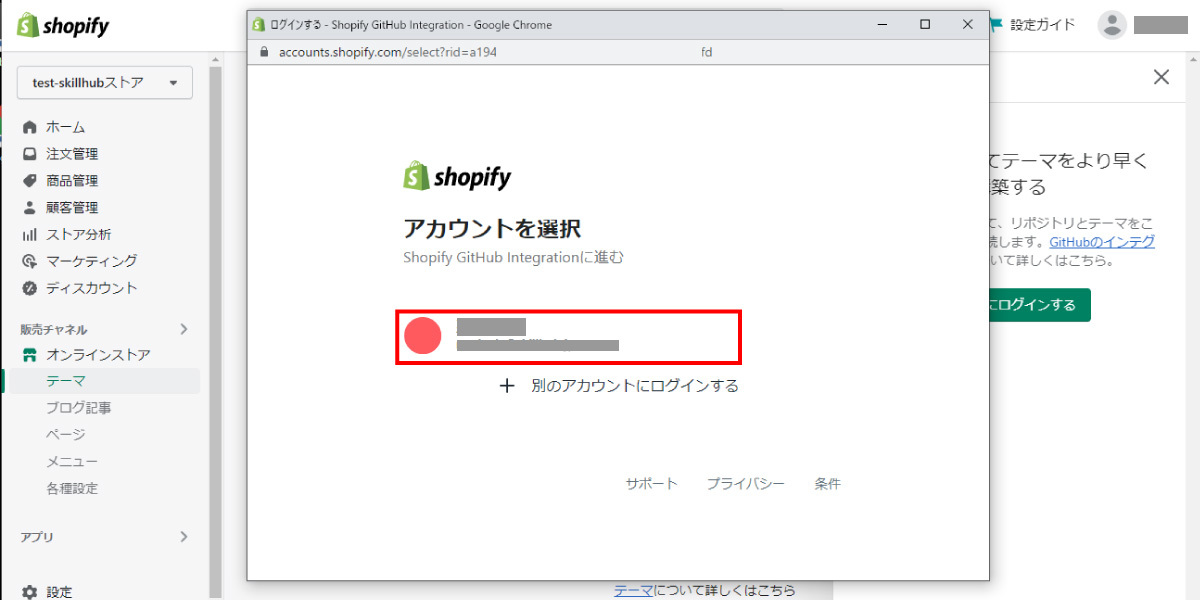Close the popup Chrome window

click(x=968, y=24)
